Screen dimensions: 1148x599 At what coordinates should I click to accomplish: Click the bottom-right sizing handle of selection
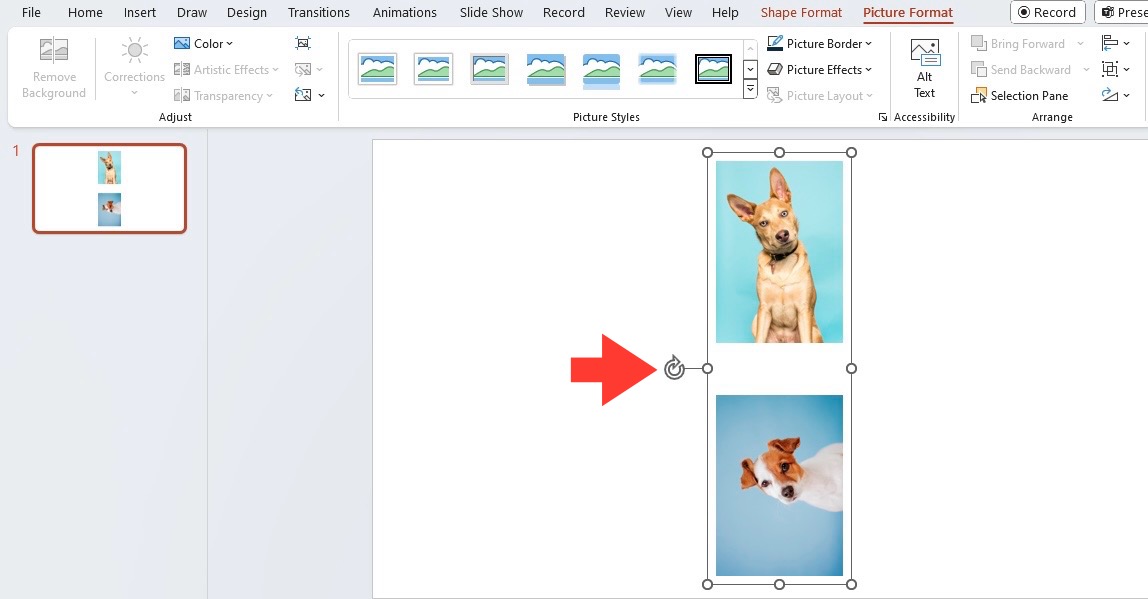[x=851, y=584]
